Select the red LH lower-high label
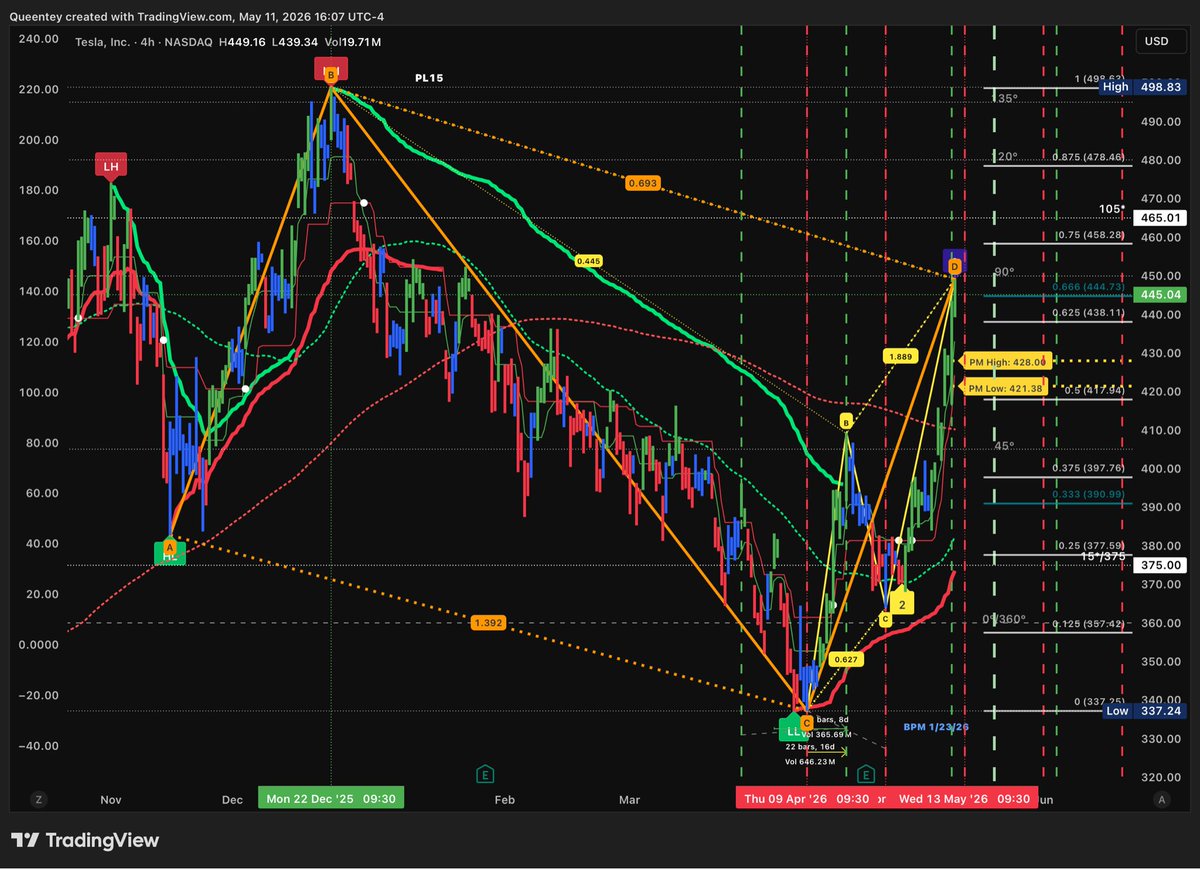 (111, 165)
